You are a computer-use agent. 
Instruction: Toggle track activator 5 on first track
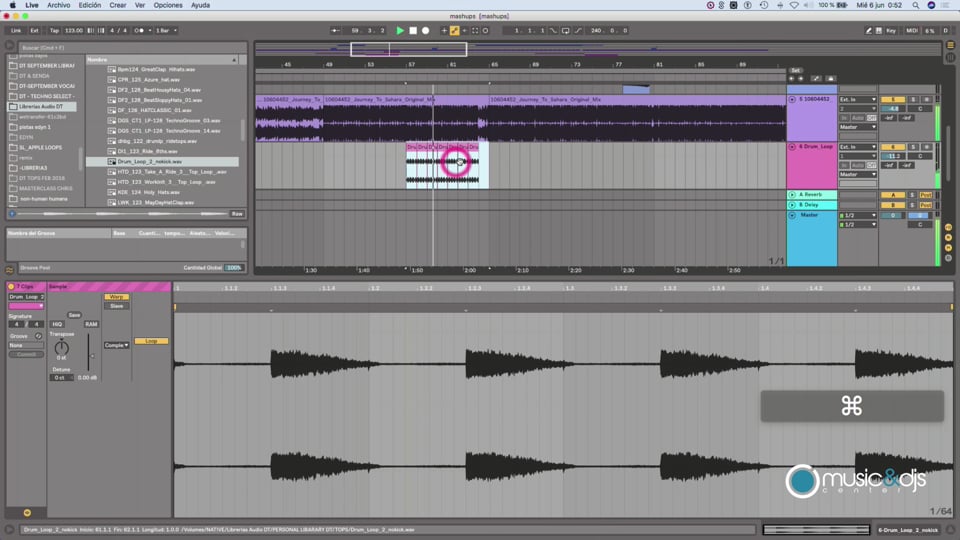click(x=893, y=99)
